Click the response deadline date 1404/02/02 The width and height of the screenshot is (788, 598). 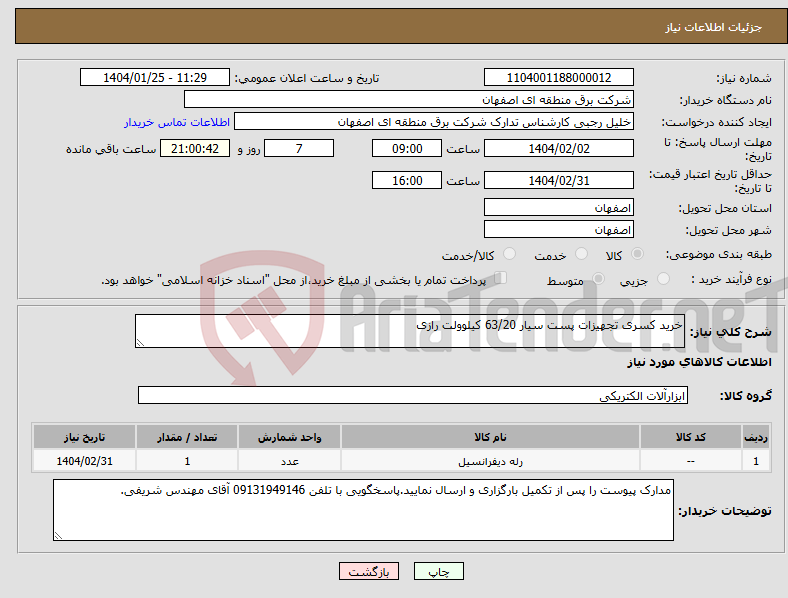558,148
